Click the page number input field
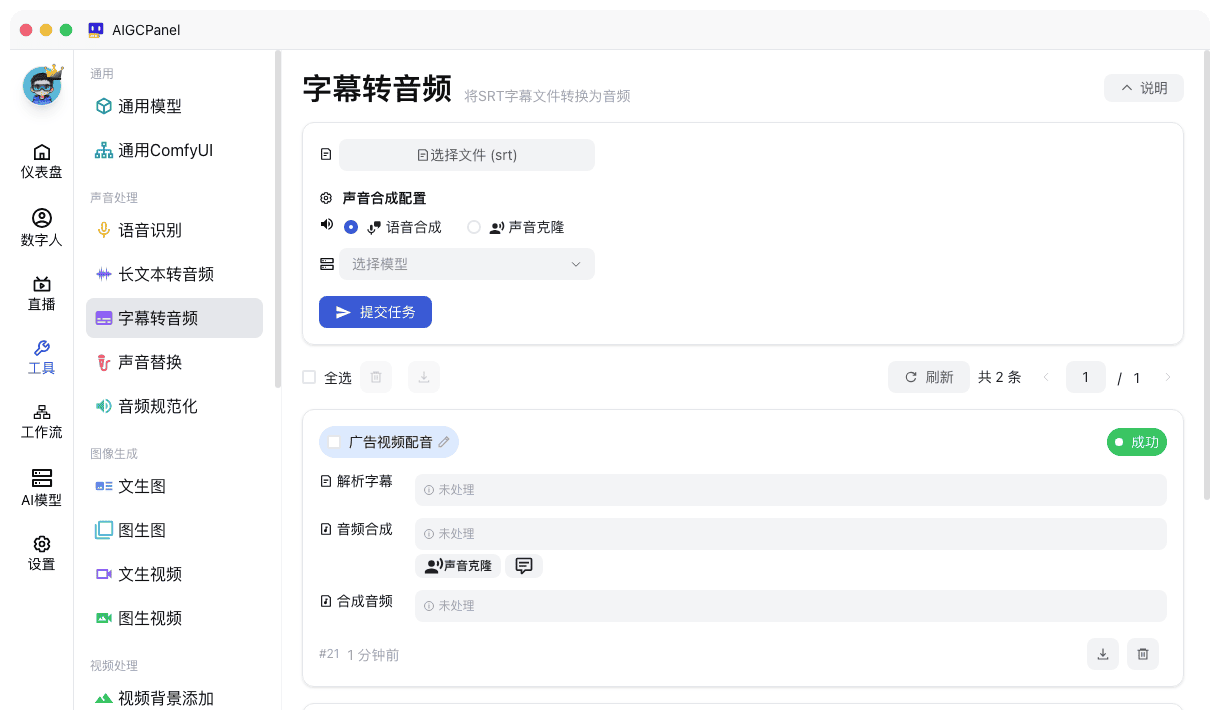 pyautogui.click(x=1086, y=377)
